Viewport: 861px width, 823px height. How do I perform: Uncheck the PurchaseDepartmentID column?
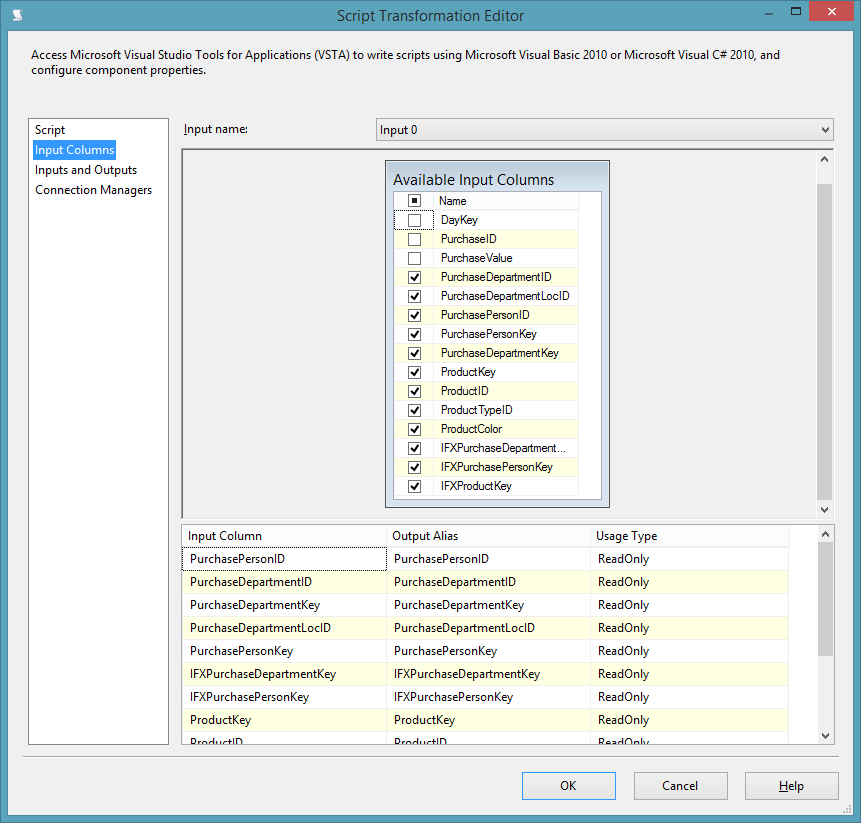[414, 276]
